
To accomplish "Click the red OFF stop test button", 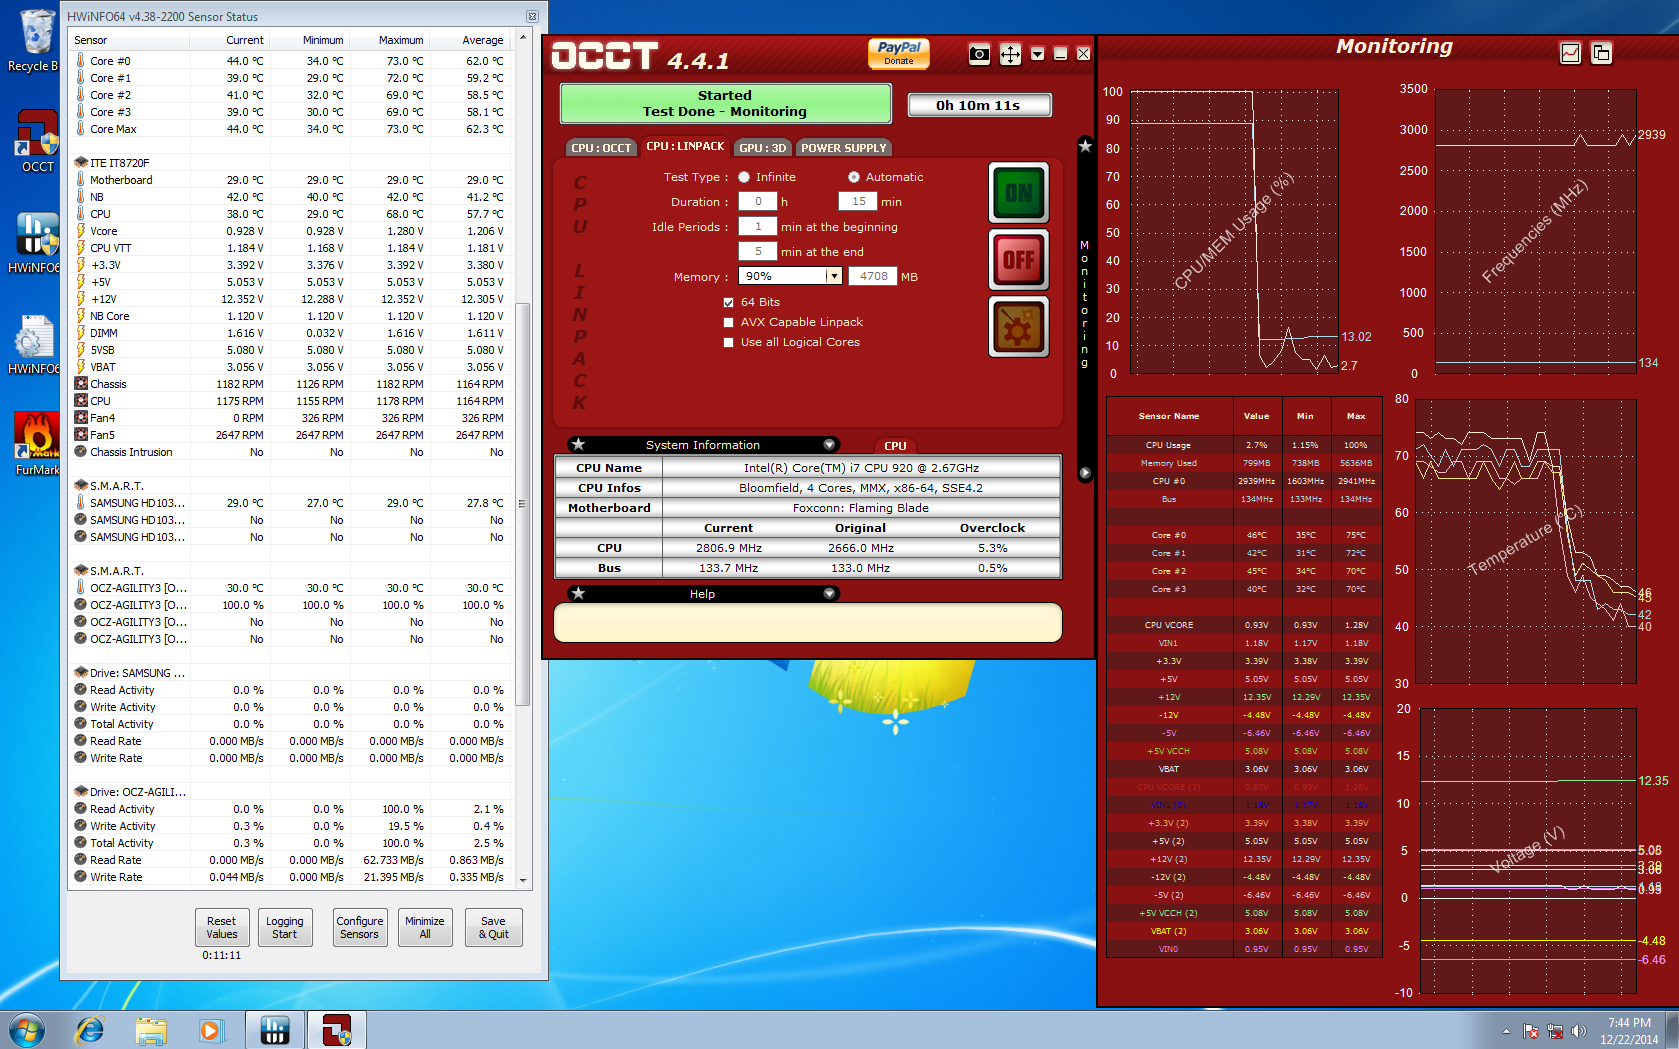I will (1018, 260).
